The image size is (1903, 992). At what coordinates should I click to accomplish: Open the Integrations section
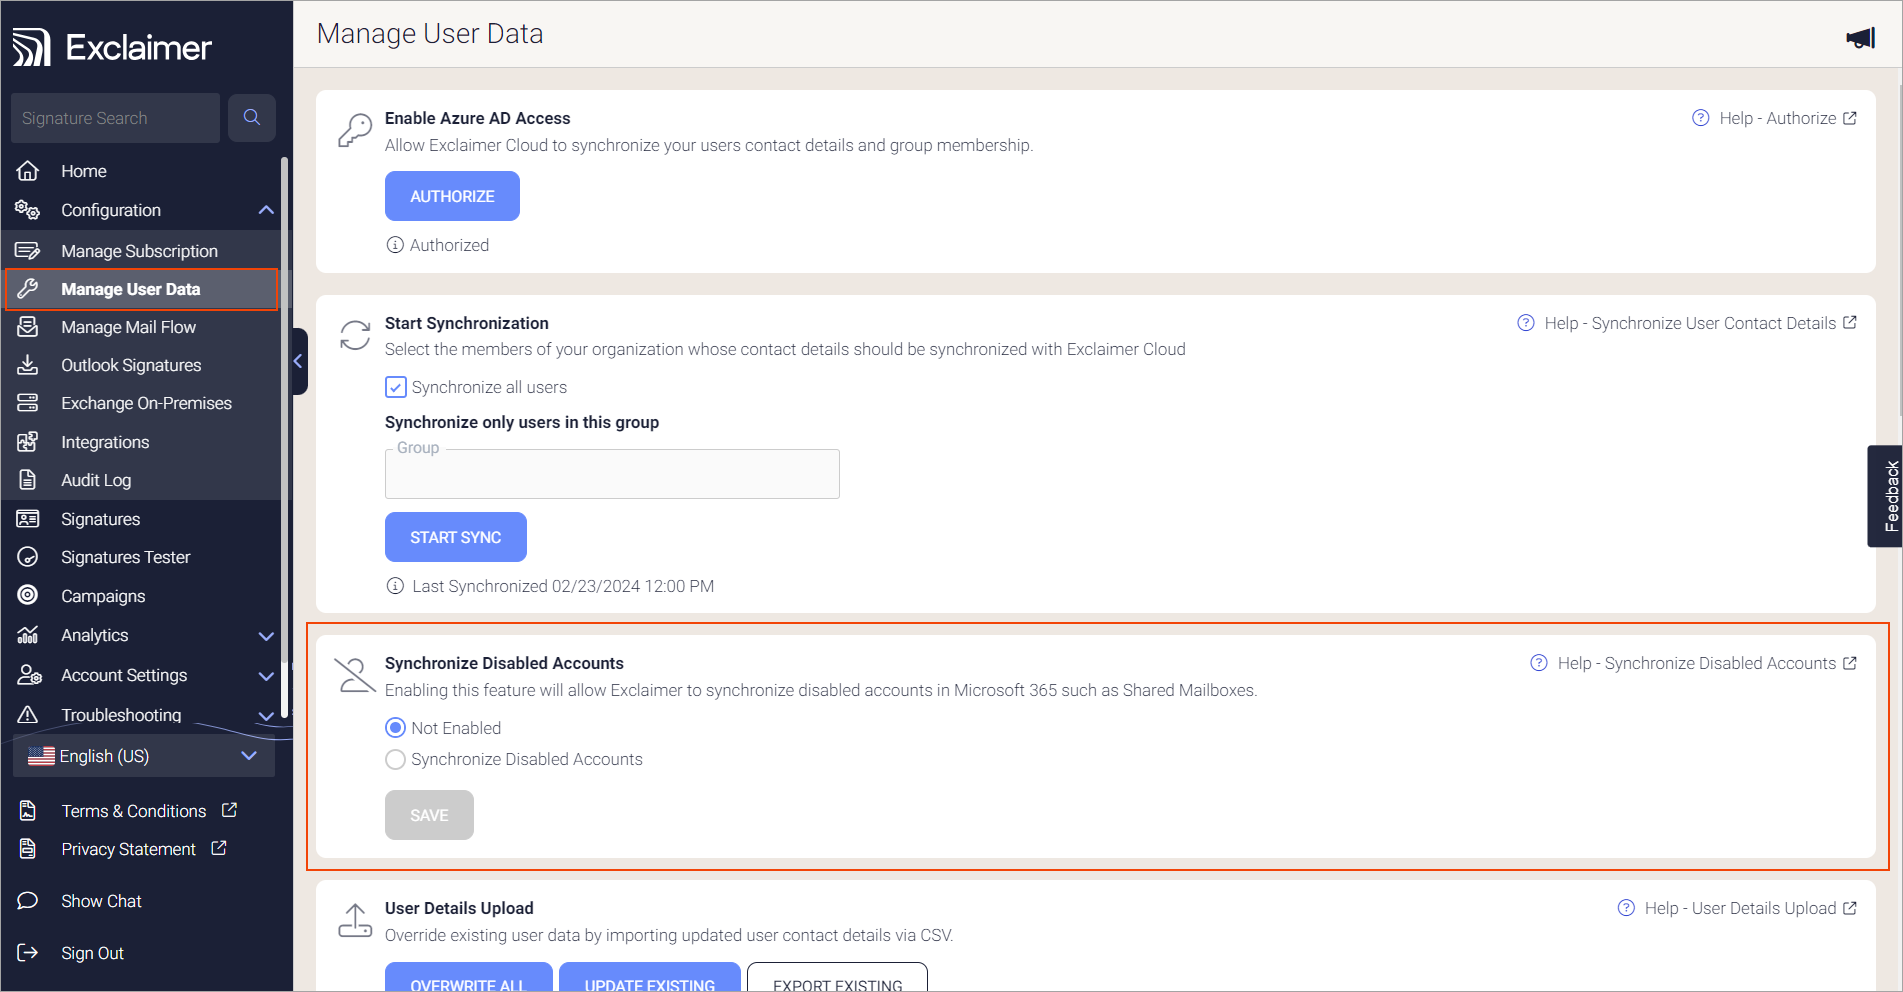coord(103,441)
